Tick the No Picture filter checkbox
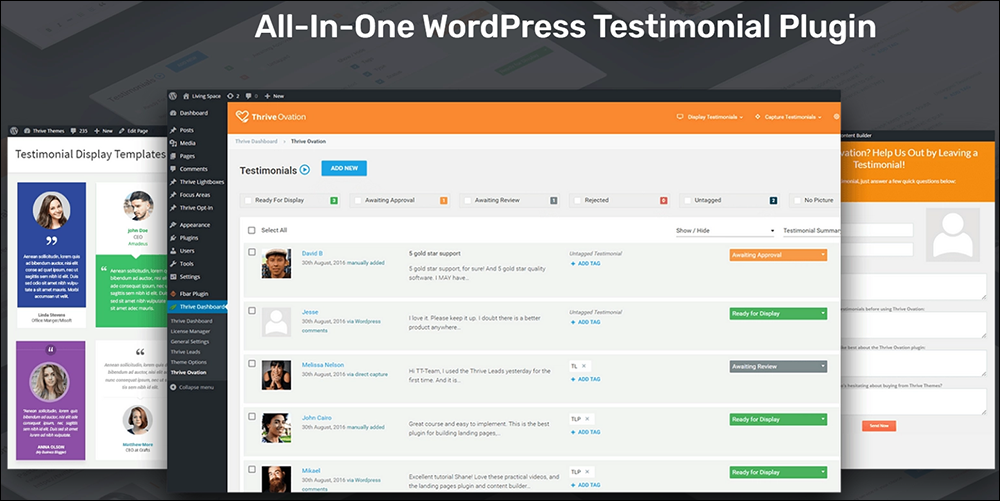Viewport: 1000px width, 501px height. tap(797, 200)
